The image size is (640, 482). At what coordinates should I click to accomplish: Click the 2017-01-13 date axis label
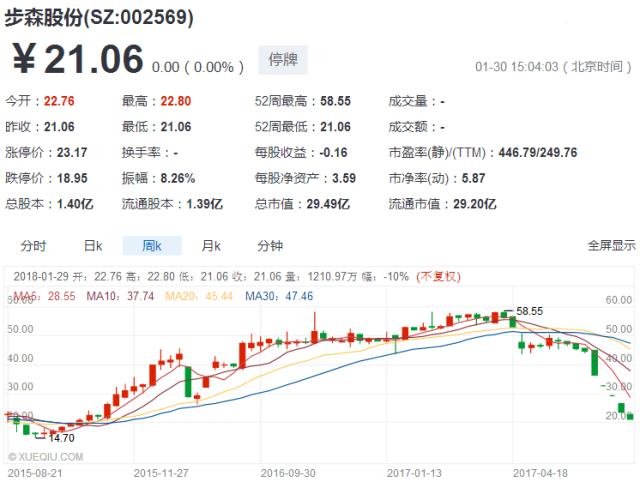tap(414, 473)
